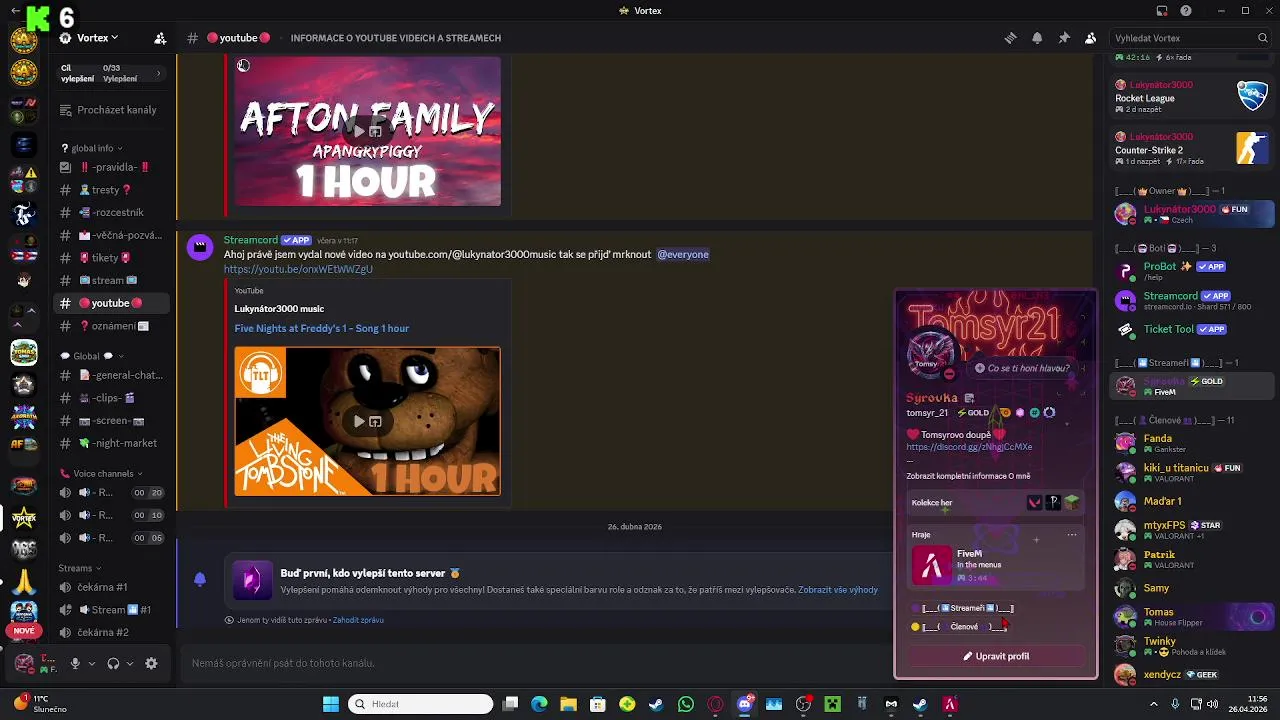Open the youtu.be video link
The height and width of the screenshot is (720, 1280).
pyautogui.click(x=298, y=269)
